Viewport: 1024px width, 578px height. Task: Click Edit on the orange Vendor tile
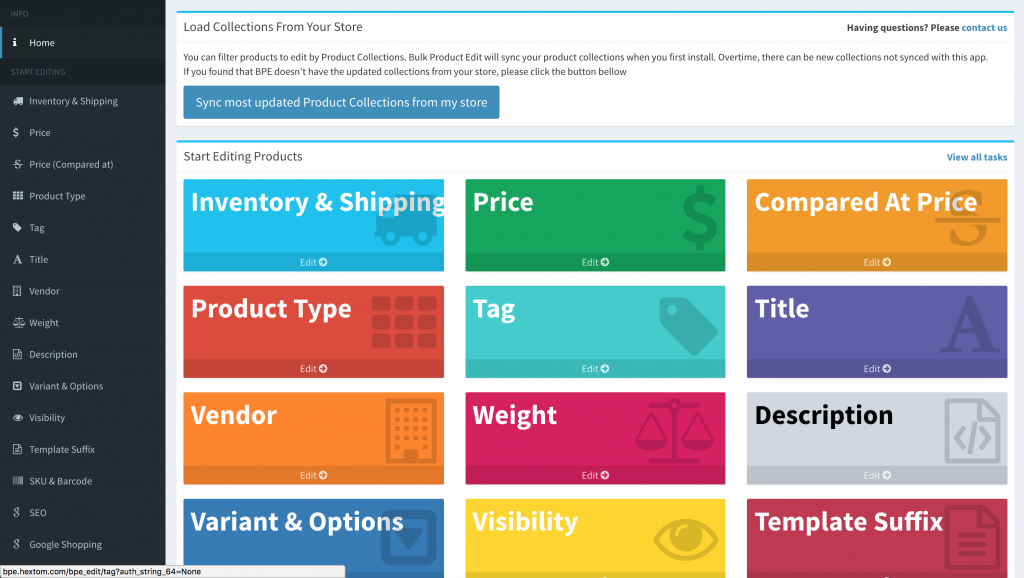[313, 475]
